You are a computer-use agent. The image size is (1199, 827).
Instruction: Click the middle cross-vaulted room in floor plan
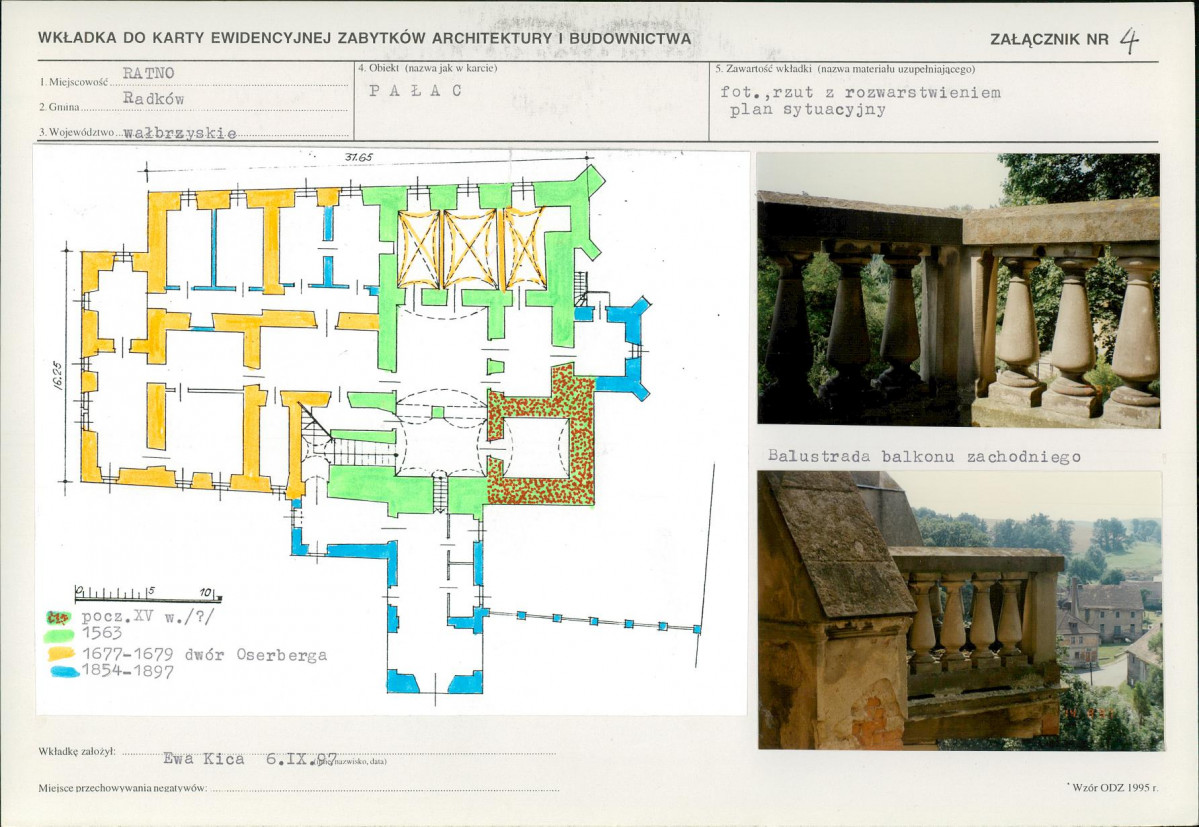tap(470, 248)
